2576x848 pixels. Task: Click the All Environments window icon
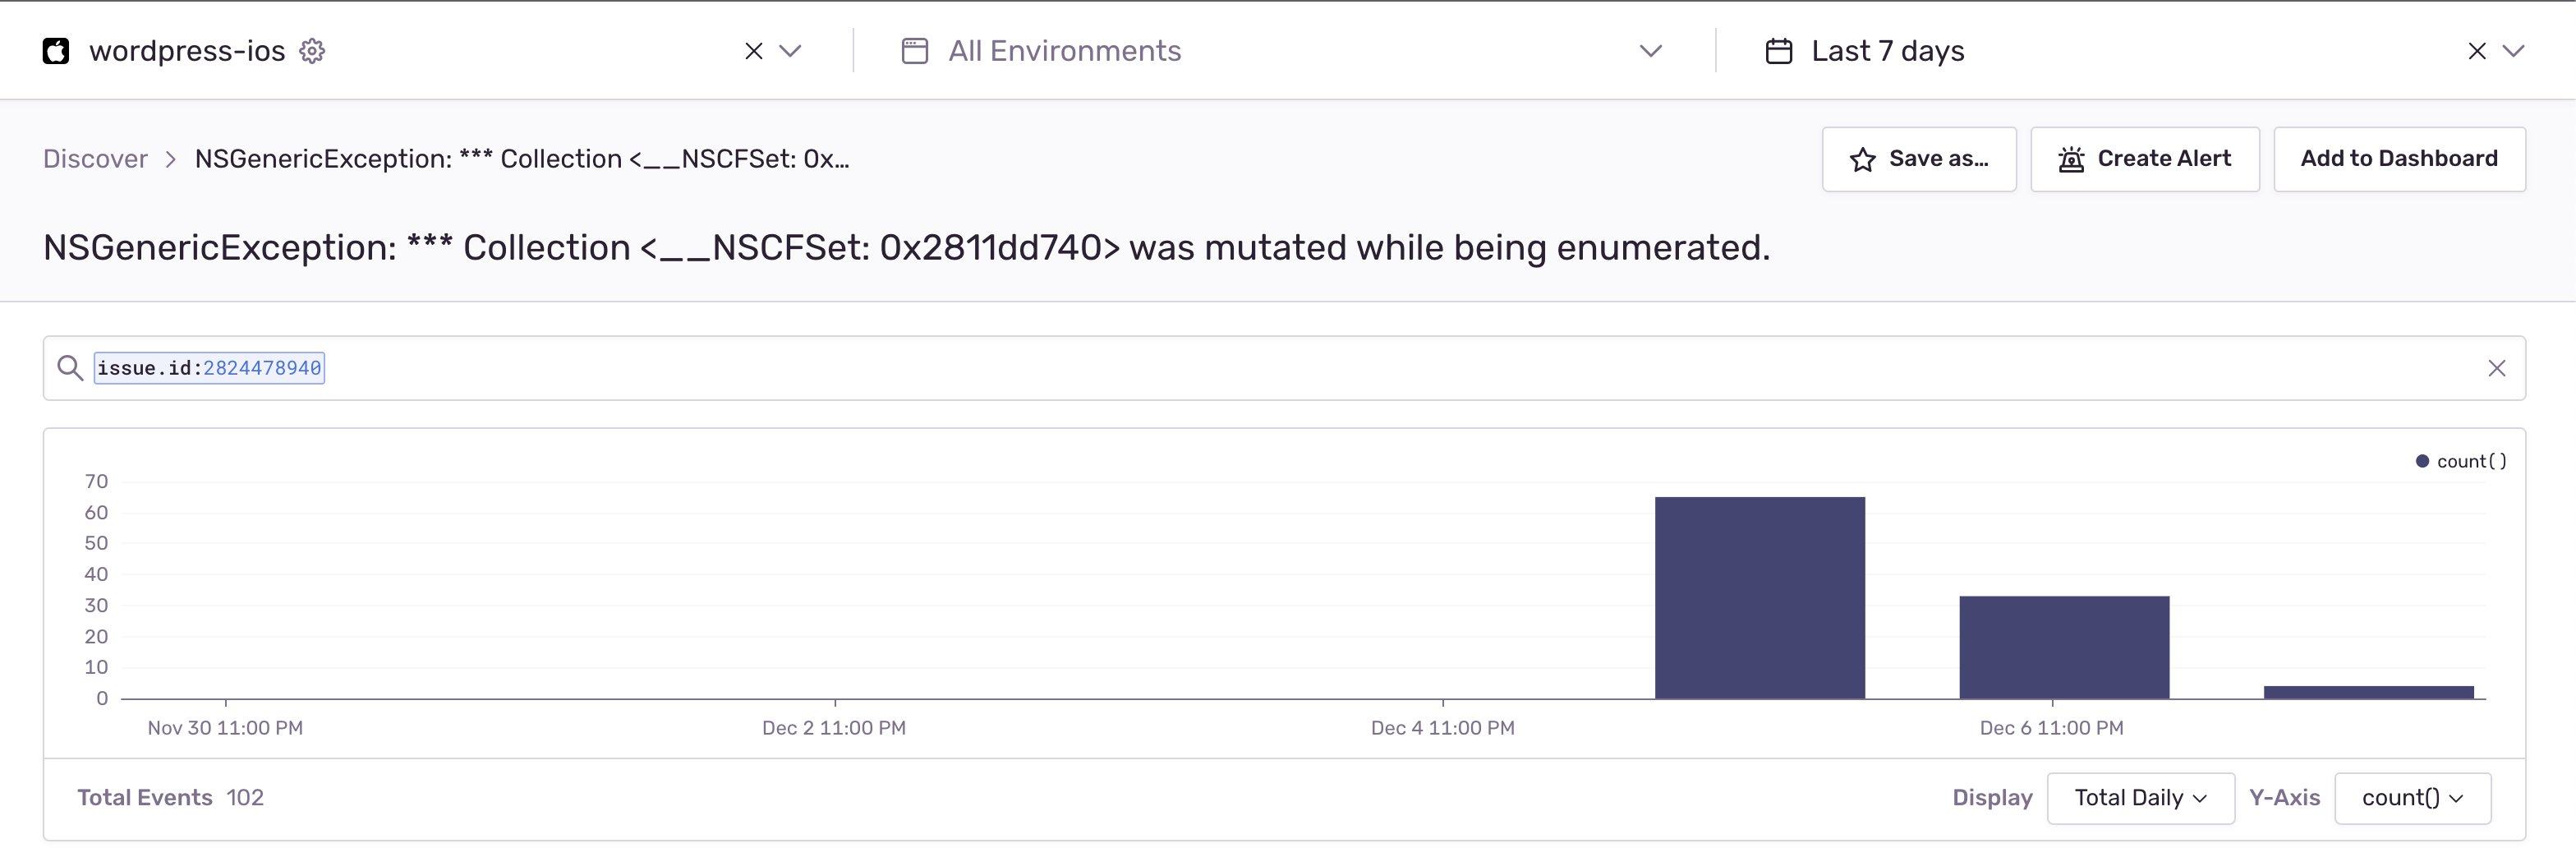(x=914, y=51)
